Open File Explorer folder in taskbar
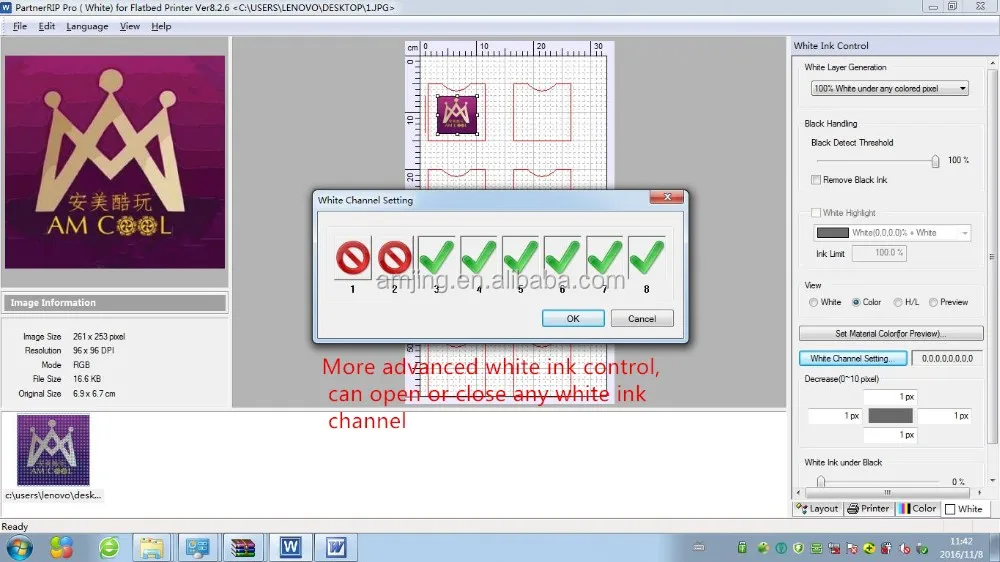The height and width of the screenshot is (562, 1000). click(x=152, y=547)
